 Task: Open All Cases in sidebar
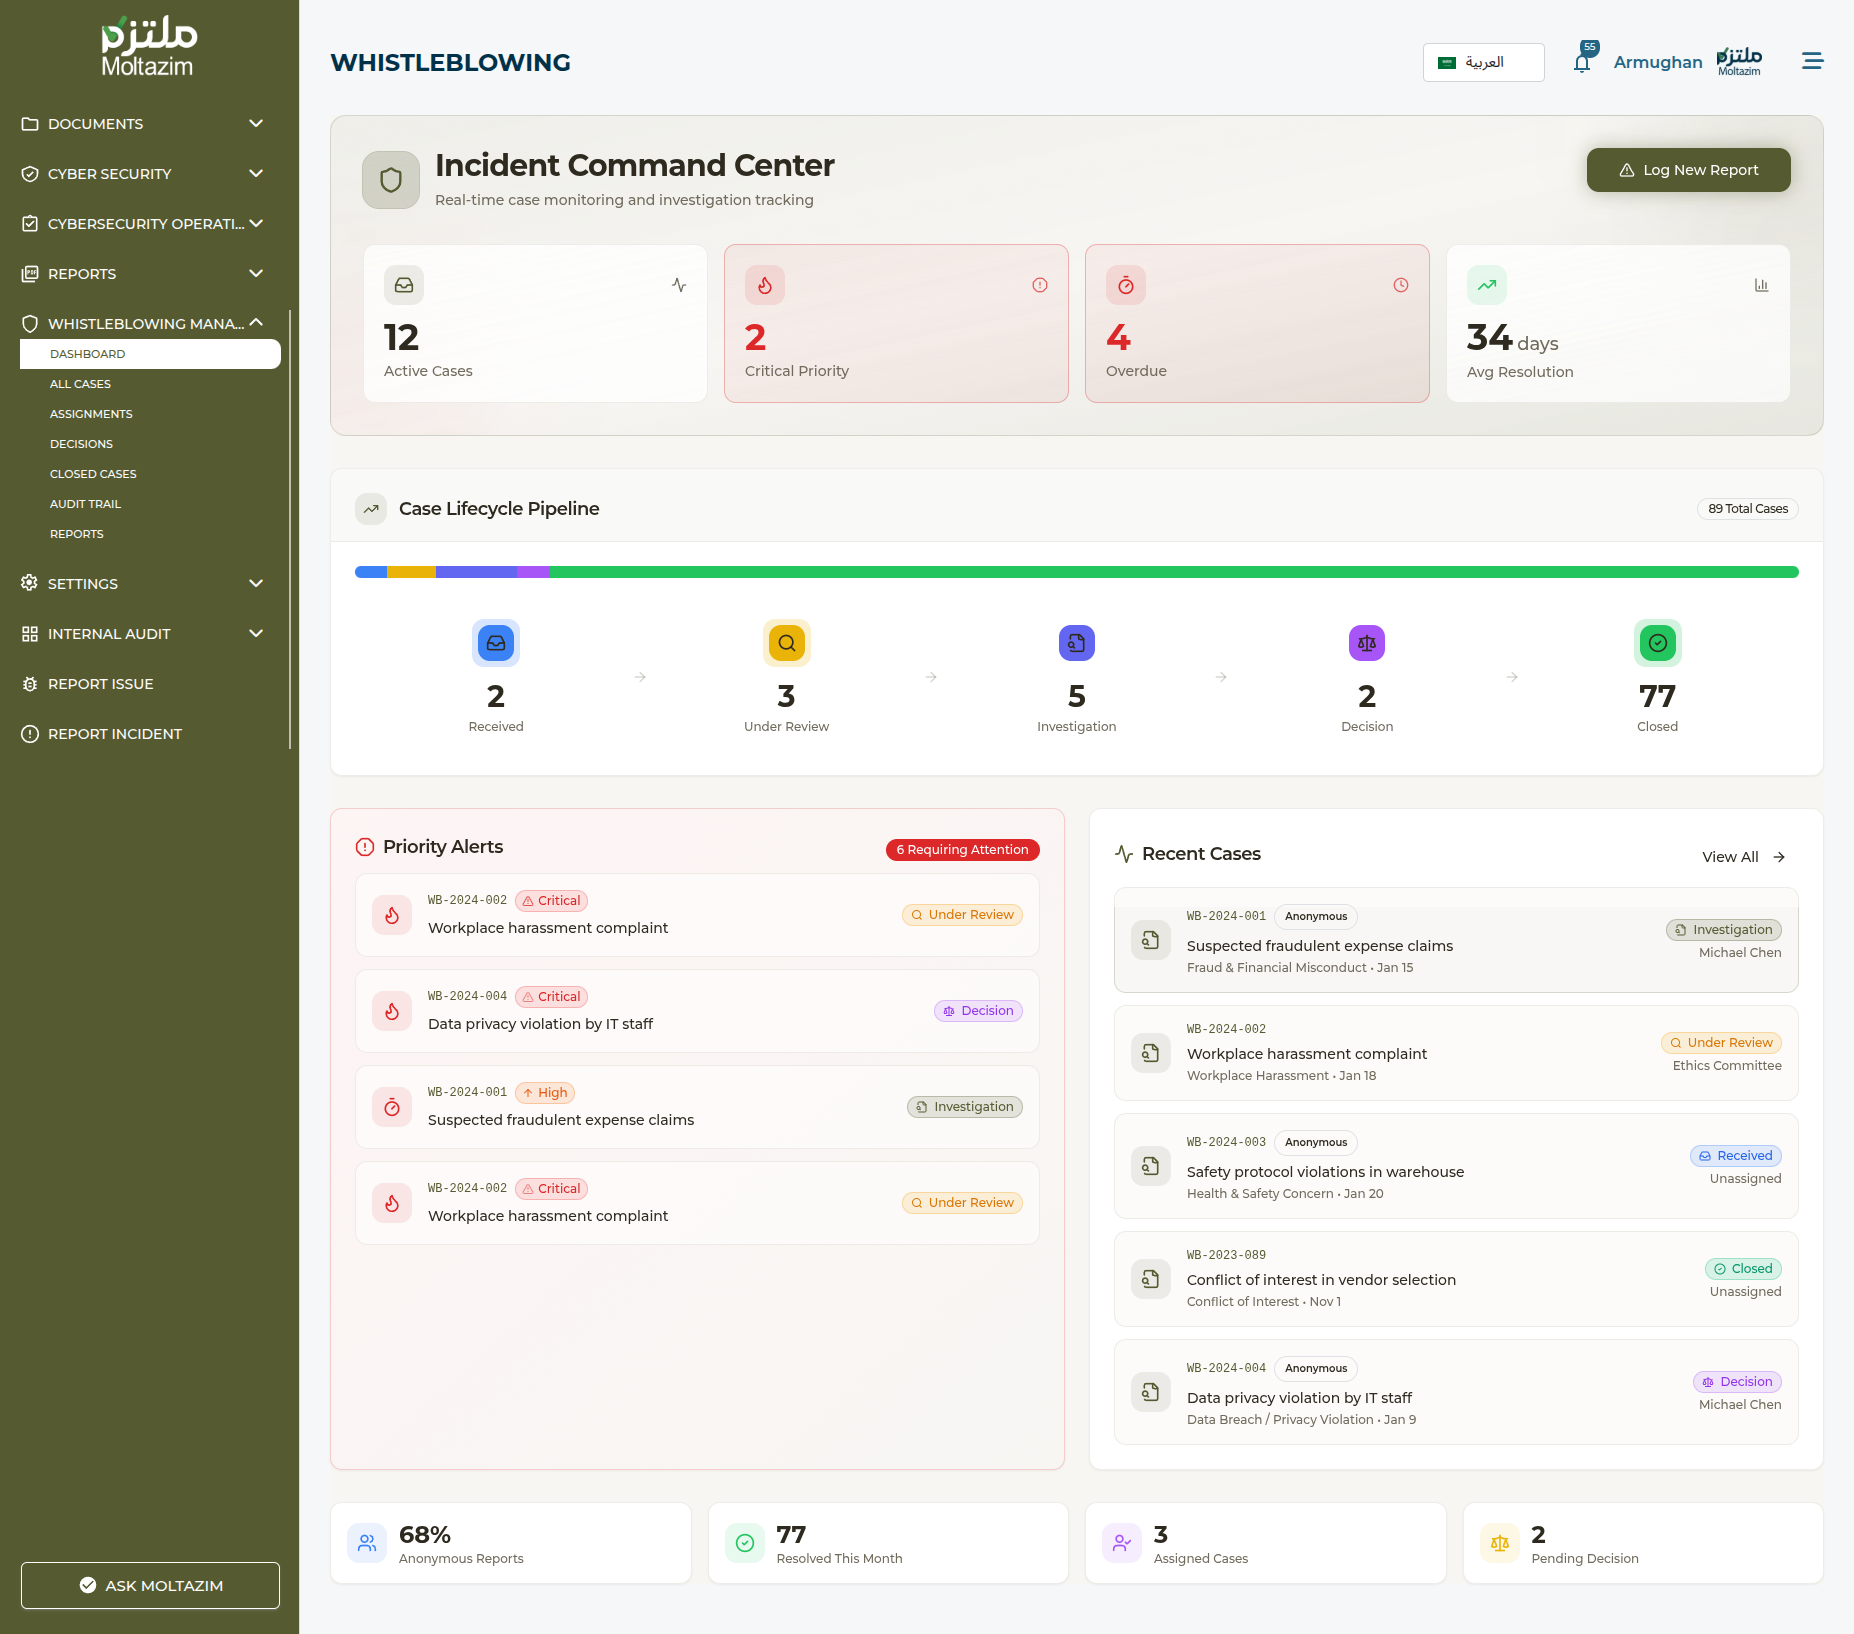coord(81,384)
